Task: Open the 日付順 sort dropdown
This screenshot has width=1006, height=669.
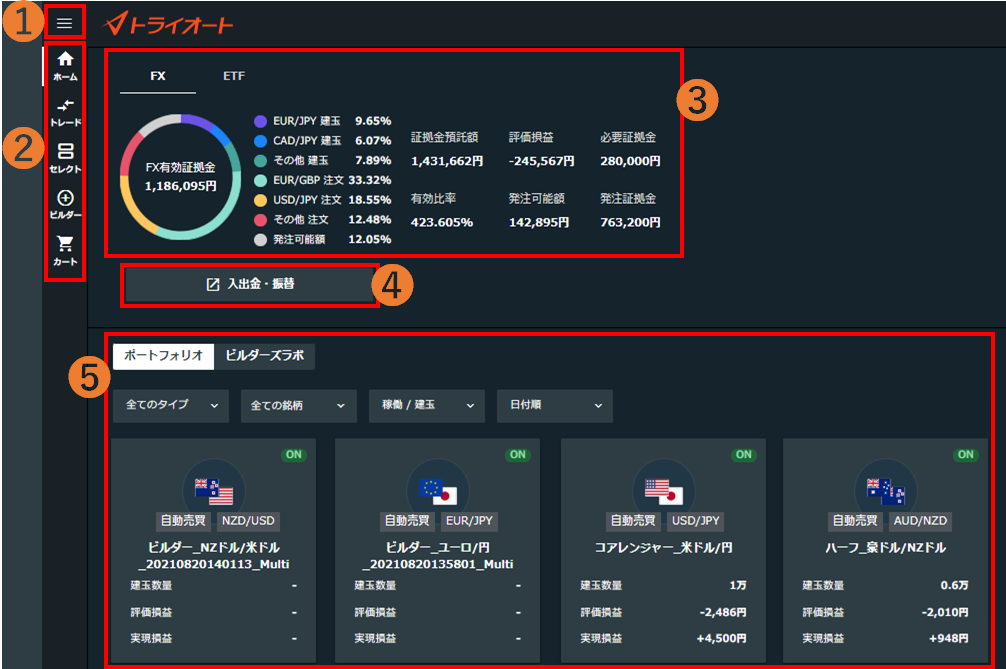Action: click(555, 405)
